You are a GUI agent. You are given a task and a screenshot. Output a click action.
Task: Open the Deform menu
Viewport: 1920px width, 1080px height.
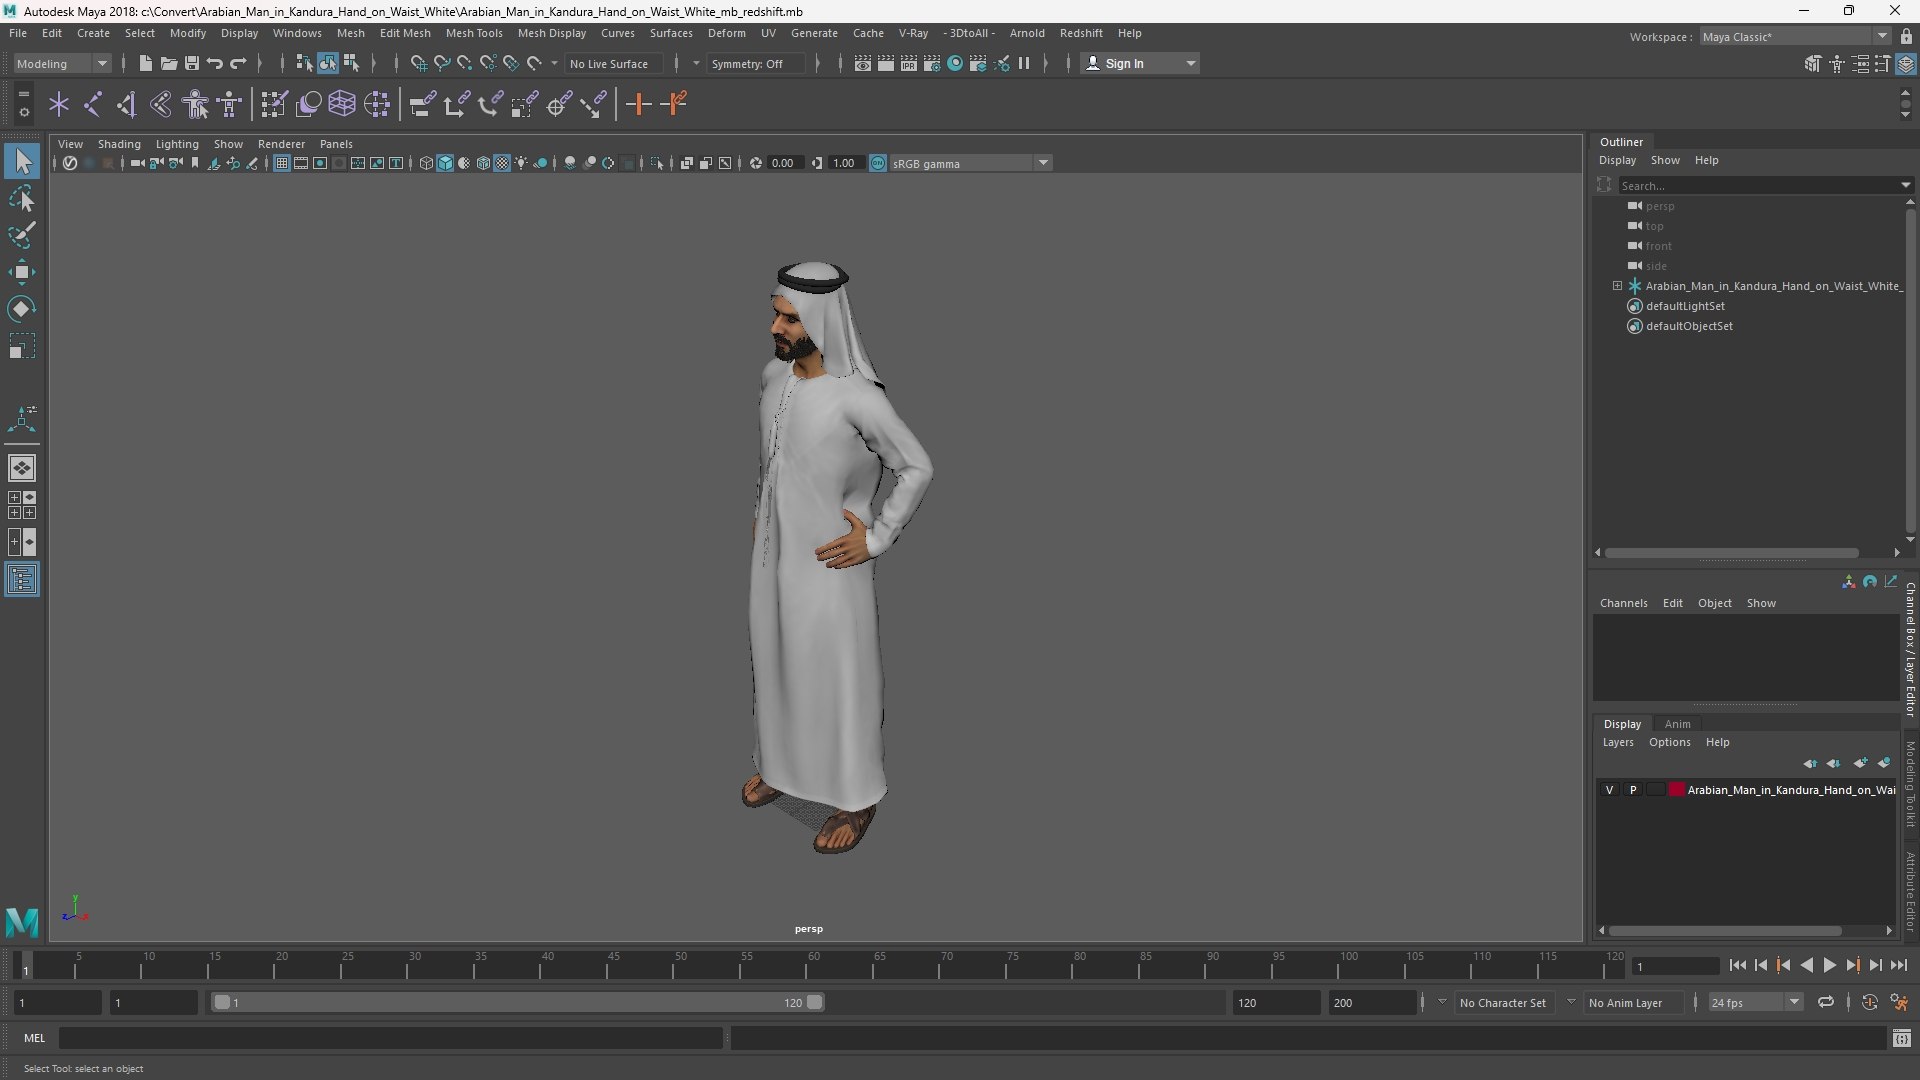point(727,33)
